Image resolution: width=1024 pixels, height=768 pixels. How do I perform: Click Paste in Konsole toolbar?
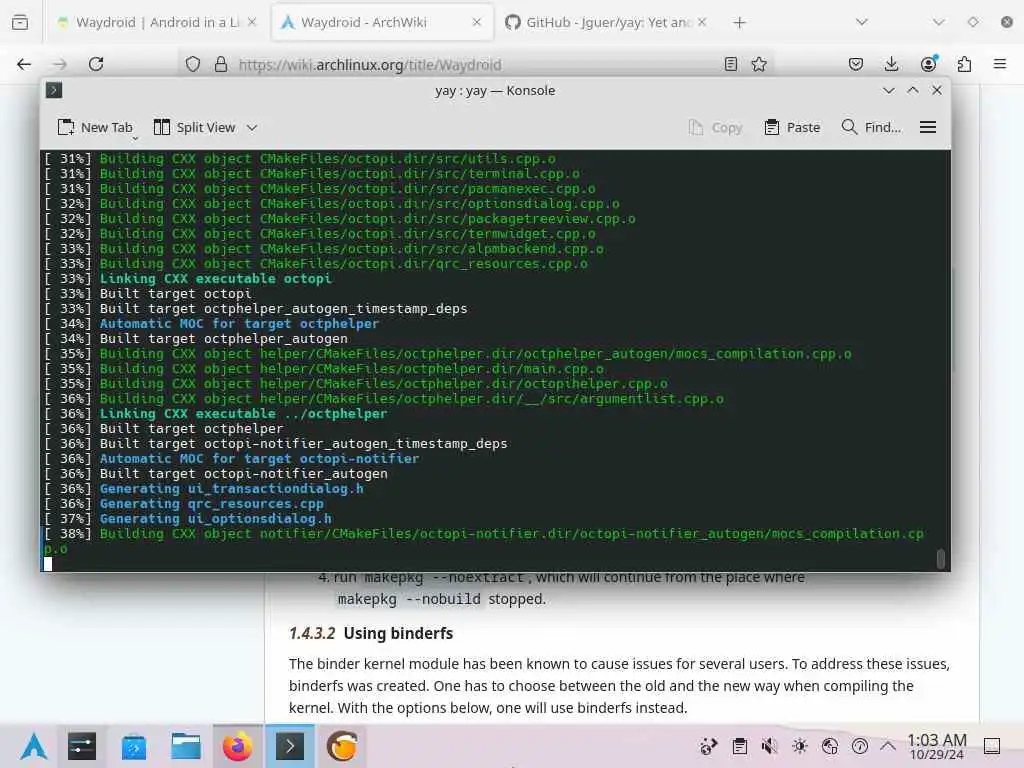[792, 127]
